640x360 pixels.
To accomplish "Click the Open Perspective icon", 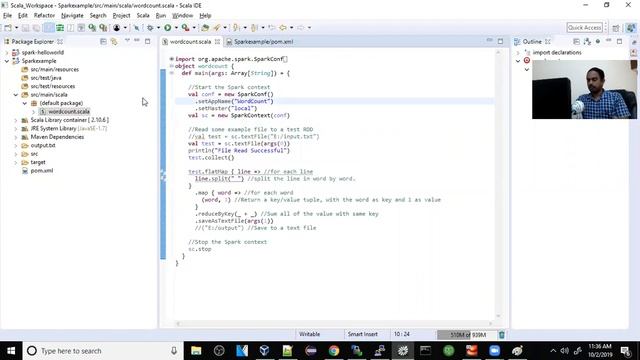I will coord(616,28).
